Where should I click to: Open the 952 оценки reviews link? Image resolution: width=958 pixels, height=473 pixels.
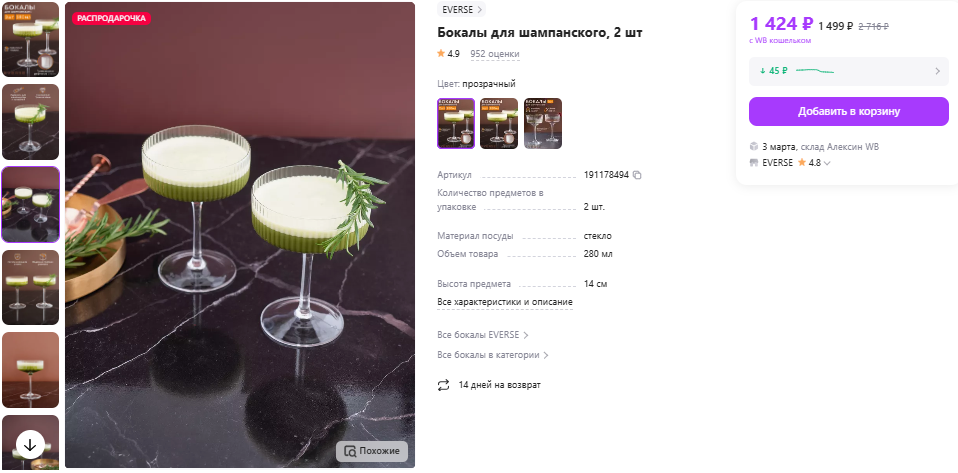pos(495,54)
